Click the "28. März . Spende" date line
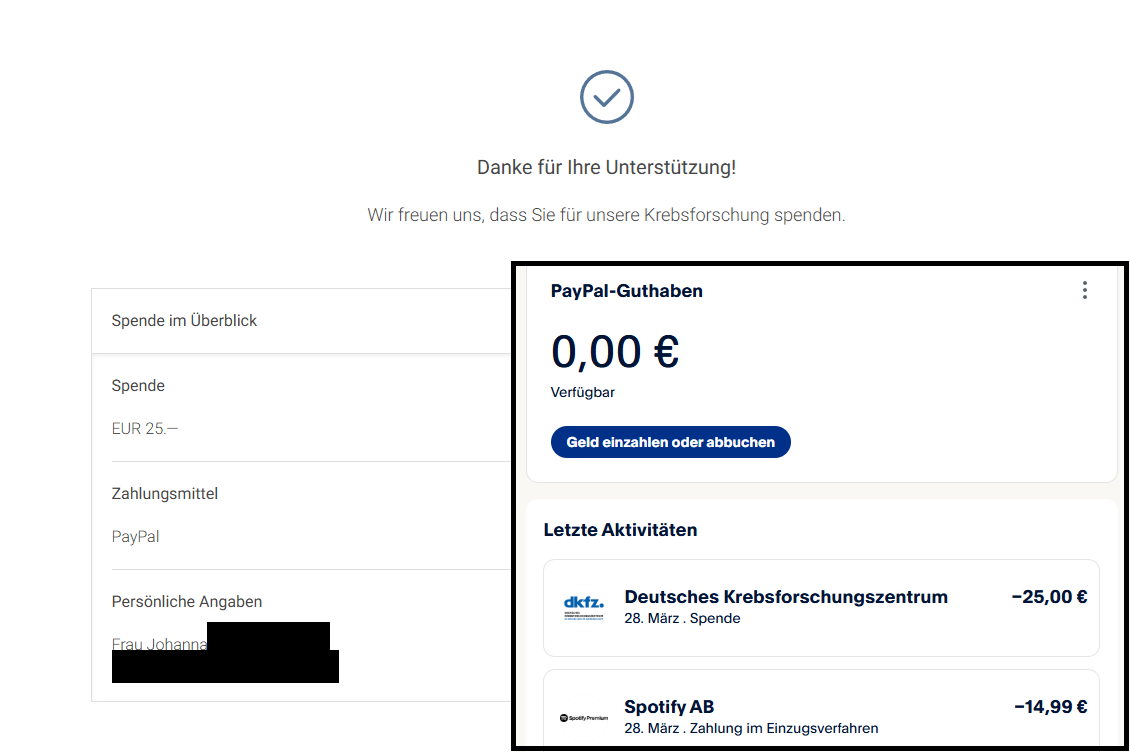1130x752 pixels. coord(682,619)
